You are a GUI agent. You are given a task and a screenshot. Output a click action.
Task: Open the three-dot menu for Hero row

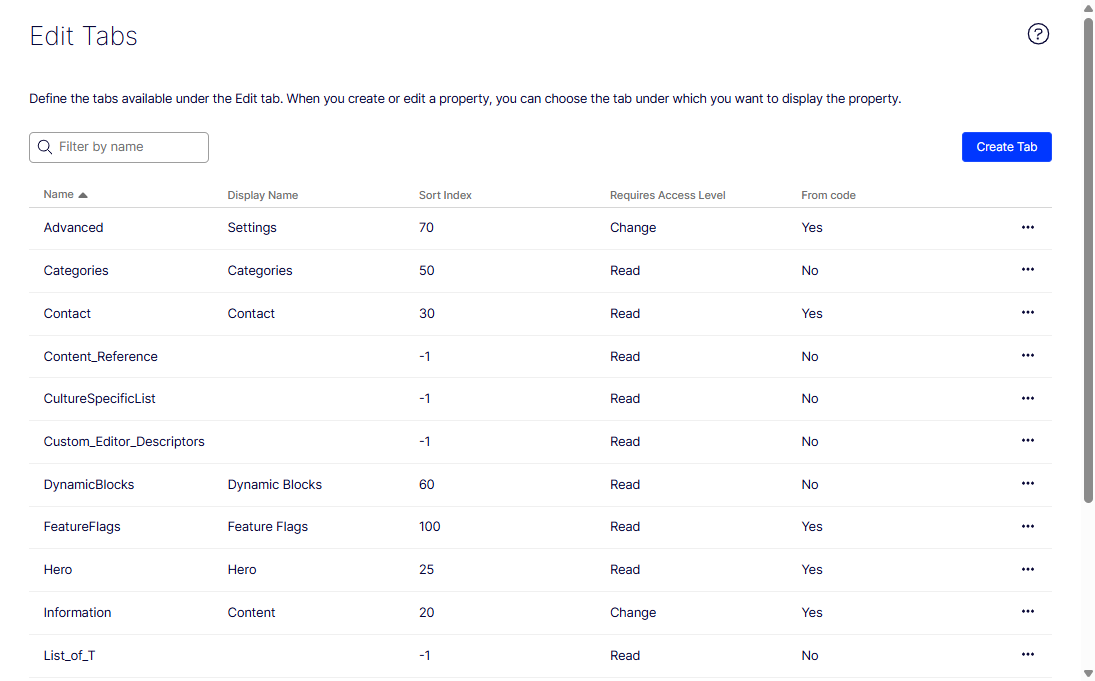click(x=1027, y=569)
